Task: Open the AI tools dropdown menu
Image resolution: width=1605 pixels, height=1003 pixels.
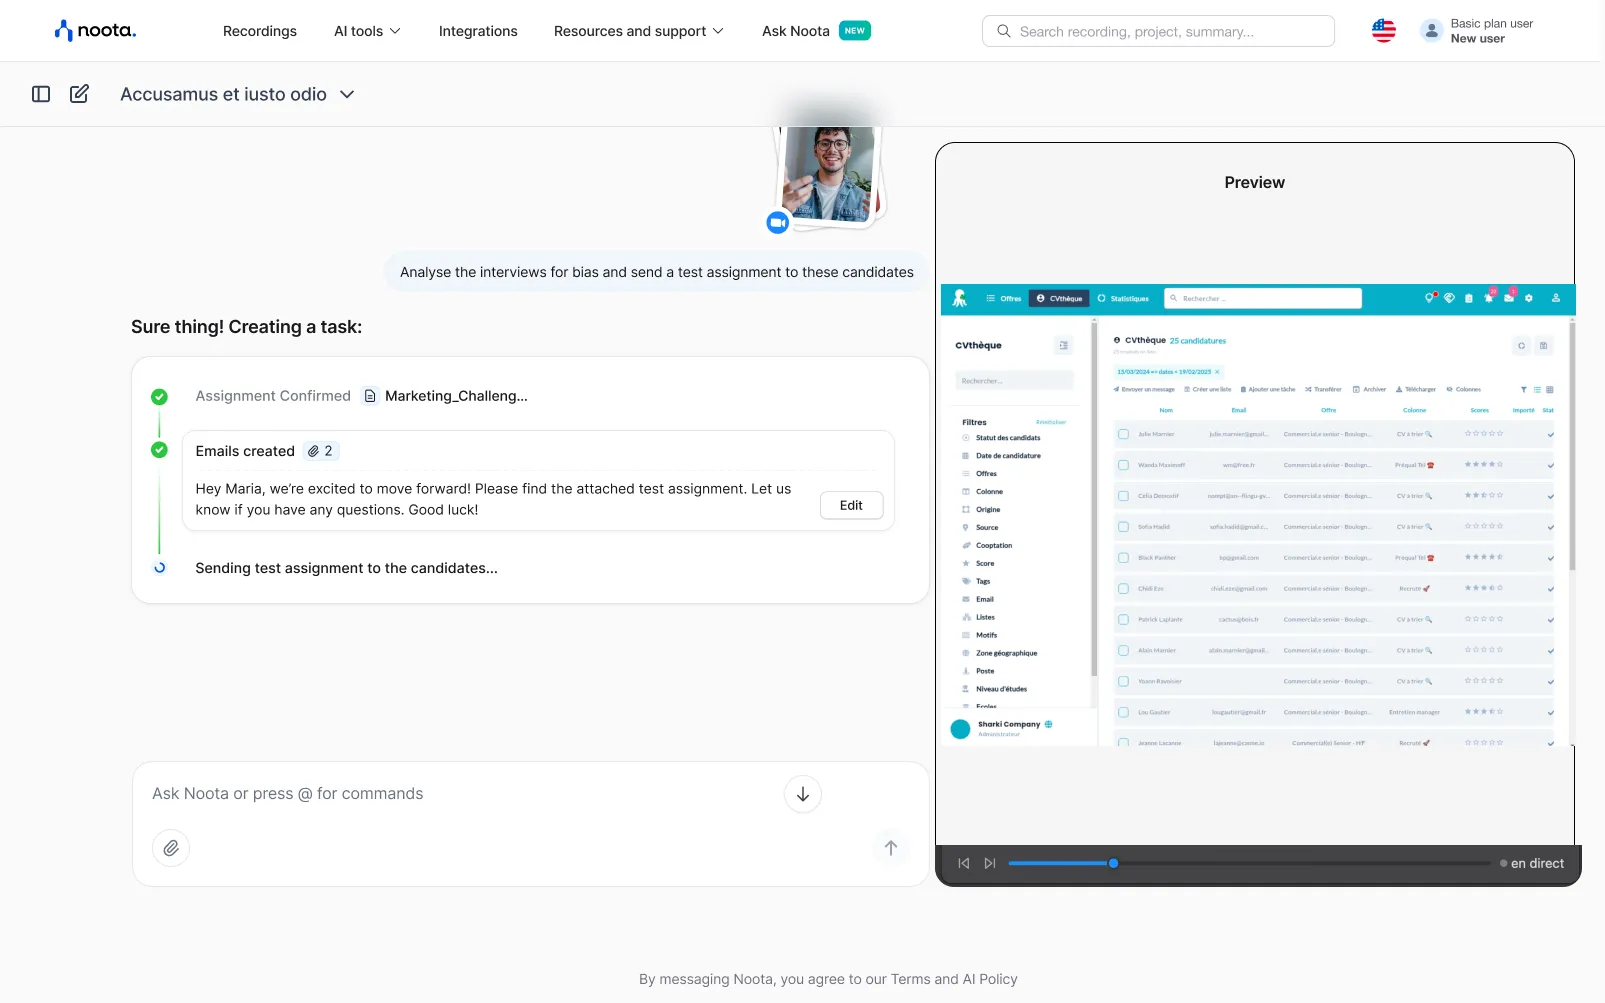Action: [366, 31]
